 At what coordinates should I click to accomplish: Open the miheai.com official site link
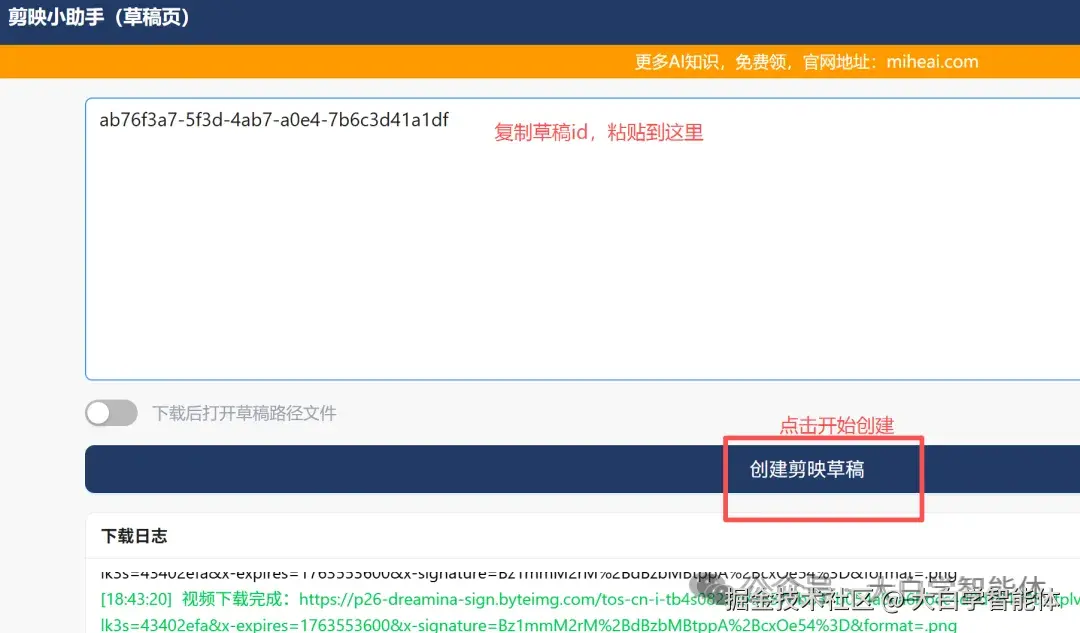(932, 61)
